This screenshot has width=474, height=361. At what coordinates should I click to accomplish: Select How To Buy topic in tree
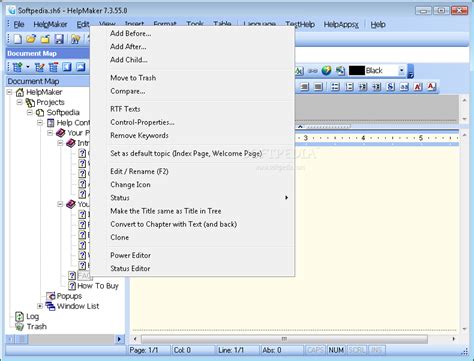pyautogui.click(x=98, y=286)
